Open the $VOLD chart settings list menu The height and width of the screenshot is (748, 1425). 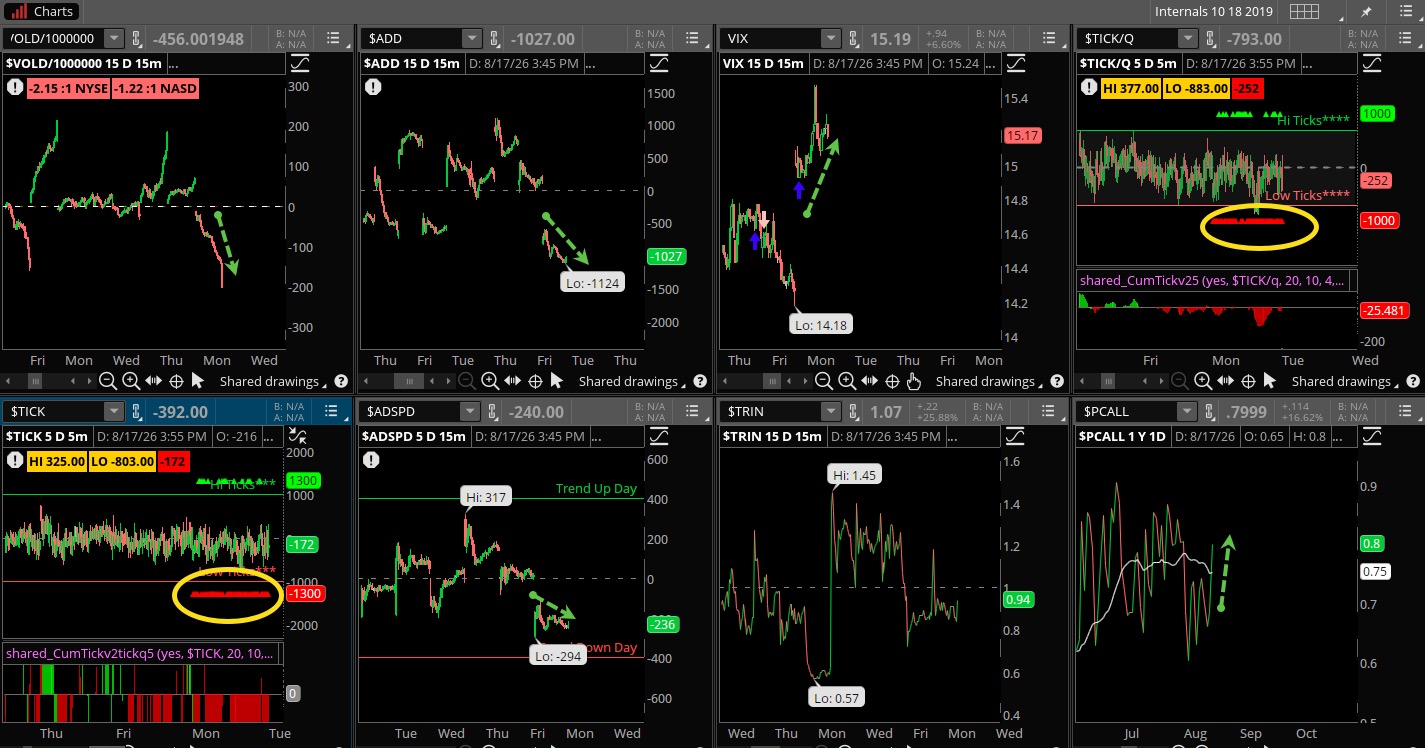click(332, 38)
